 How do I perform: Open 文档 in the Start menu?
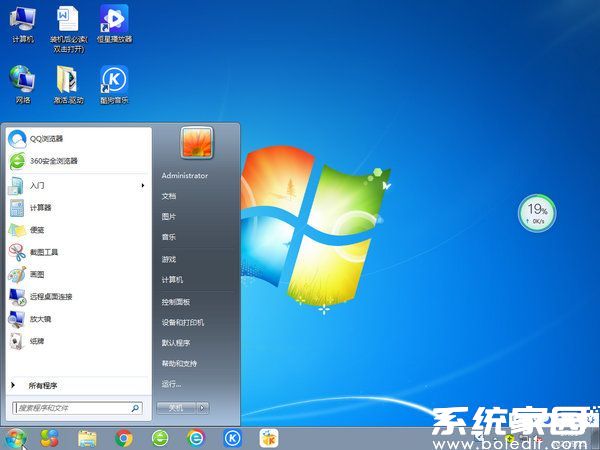click(169, 196)
